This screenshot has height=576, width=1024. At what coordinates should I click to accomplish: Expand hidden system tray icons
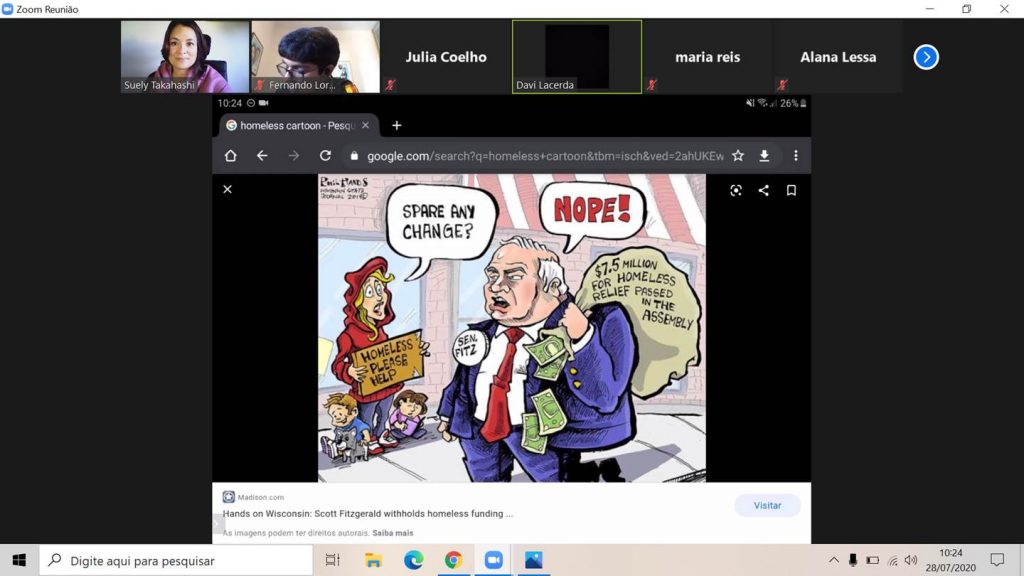[x=834, y=560]
